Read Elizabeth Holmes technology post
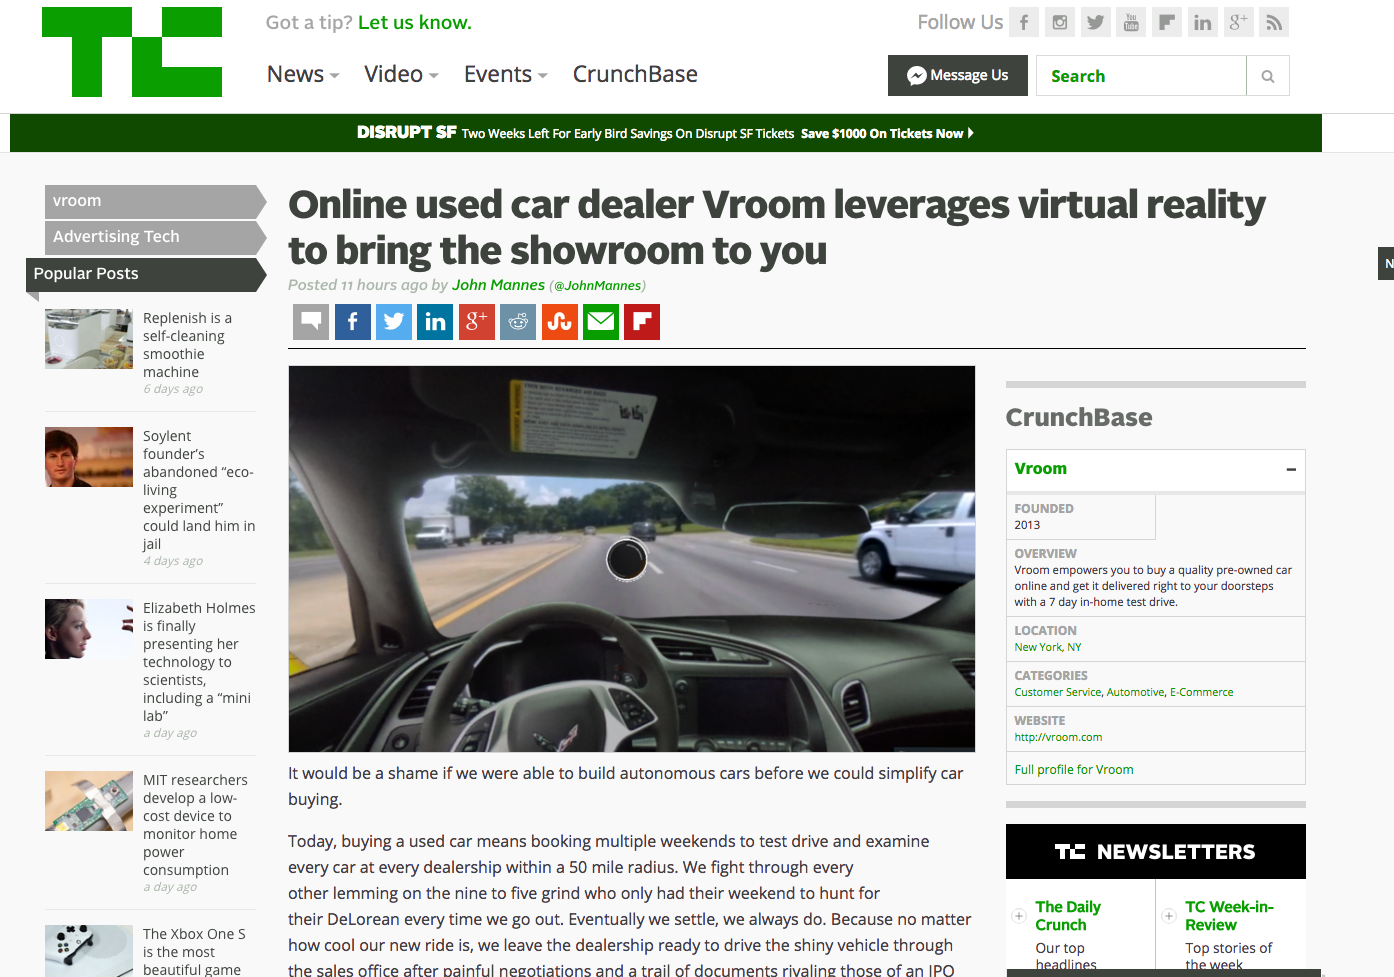 (199, 662)
